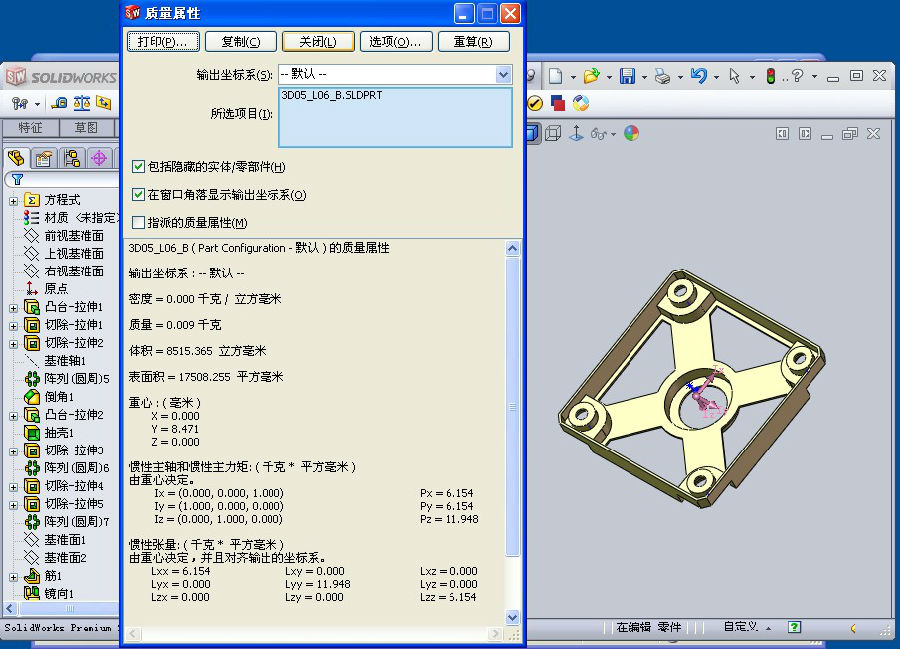Click the Edit Appearance color ball icon
This screenshot has height=649, width=900.
[x=631, y=133]
